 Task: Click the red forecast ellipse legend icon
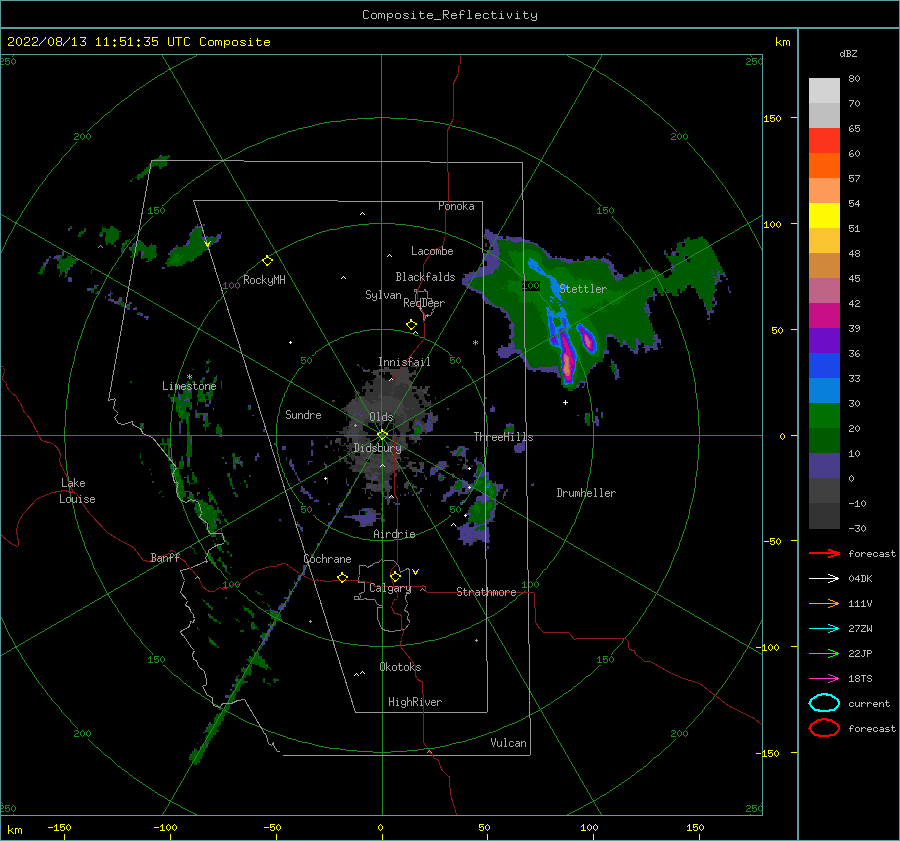(824, 728)
